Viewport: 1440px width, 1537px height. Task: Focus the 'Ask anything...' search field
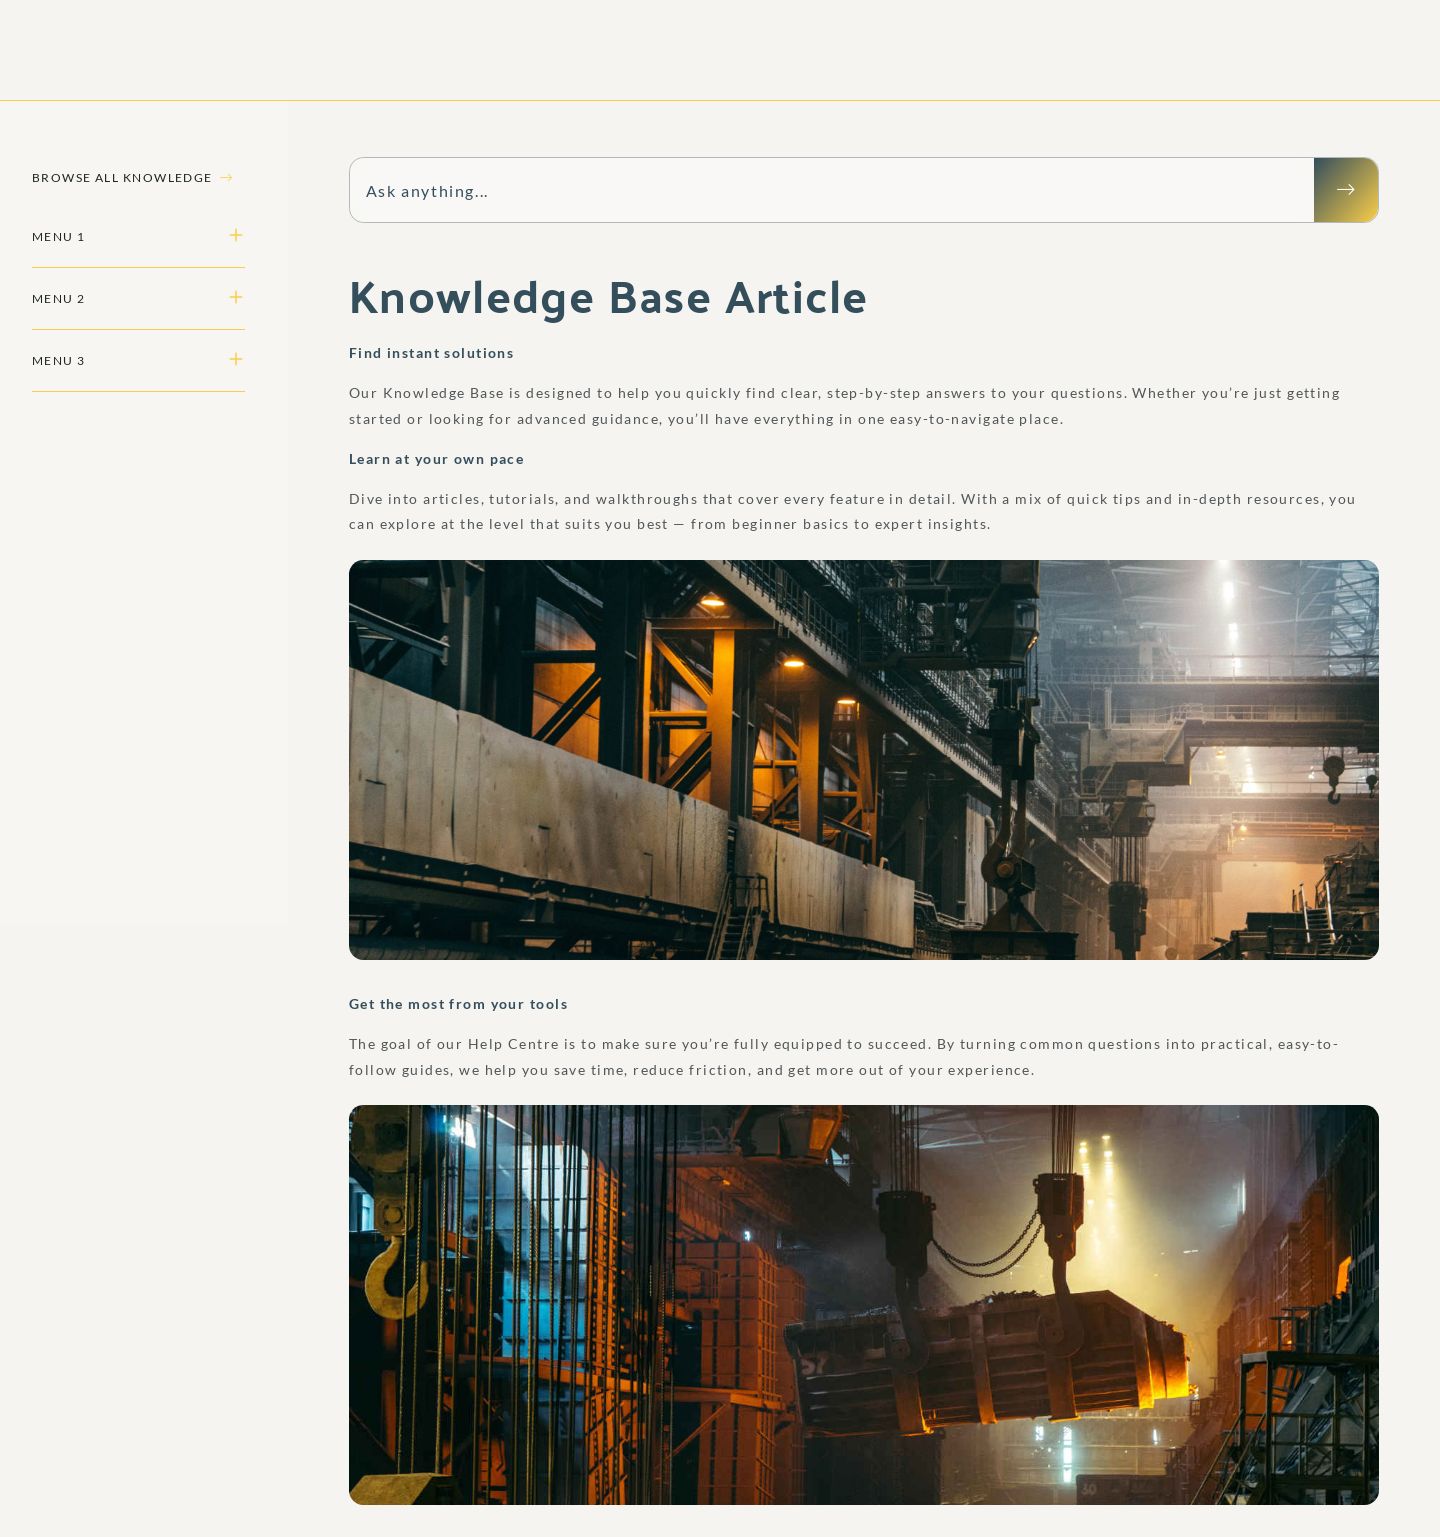tap(830, 190)
